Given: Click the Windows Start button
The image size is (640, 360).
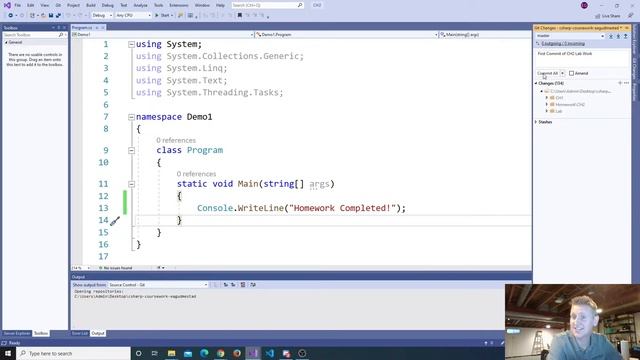Looking at the screenshot, I should 8,353.
